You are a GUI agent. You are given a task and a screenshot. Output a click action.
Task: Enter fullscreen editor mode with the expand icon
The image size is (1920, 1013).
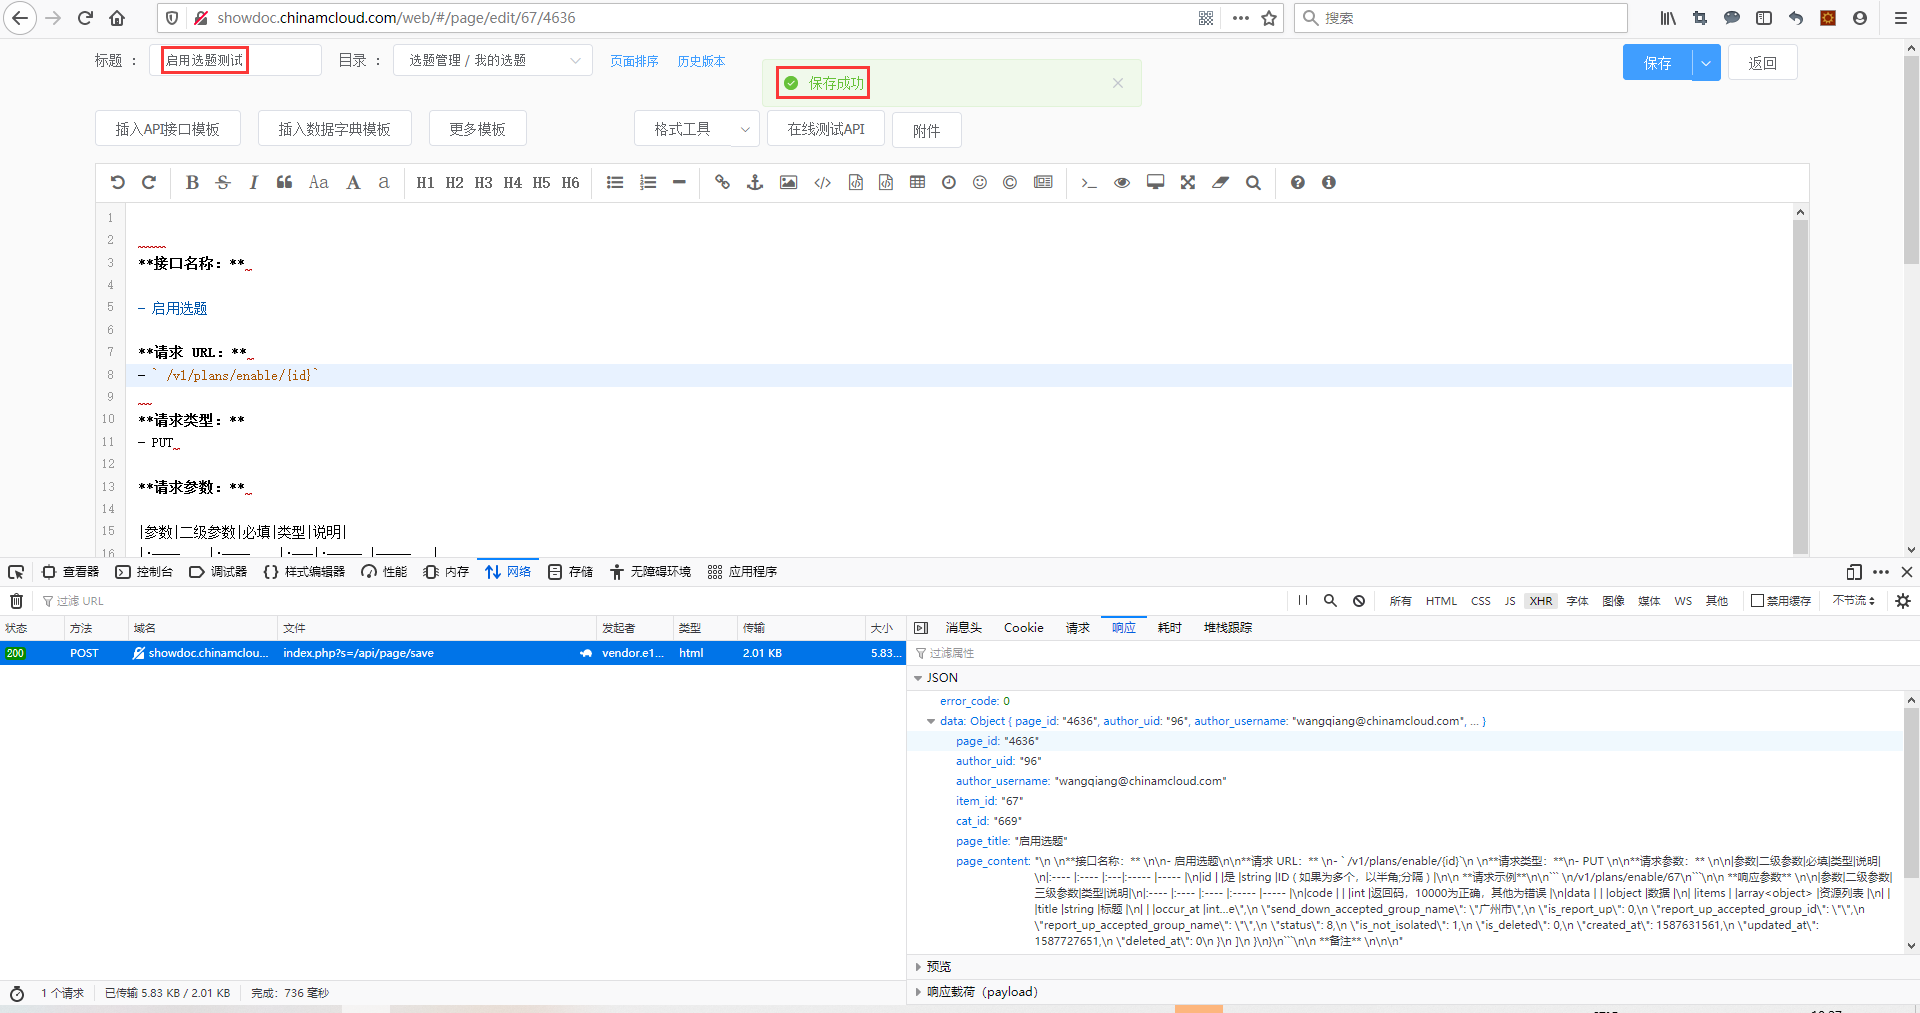[x=1187, y=182]
